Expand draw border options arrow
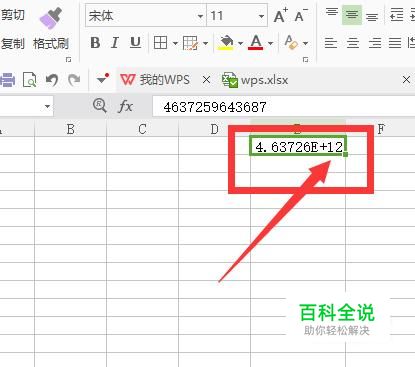 [x=205, y=43]
